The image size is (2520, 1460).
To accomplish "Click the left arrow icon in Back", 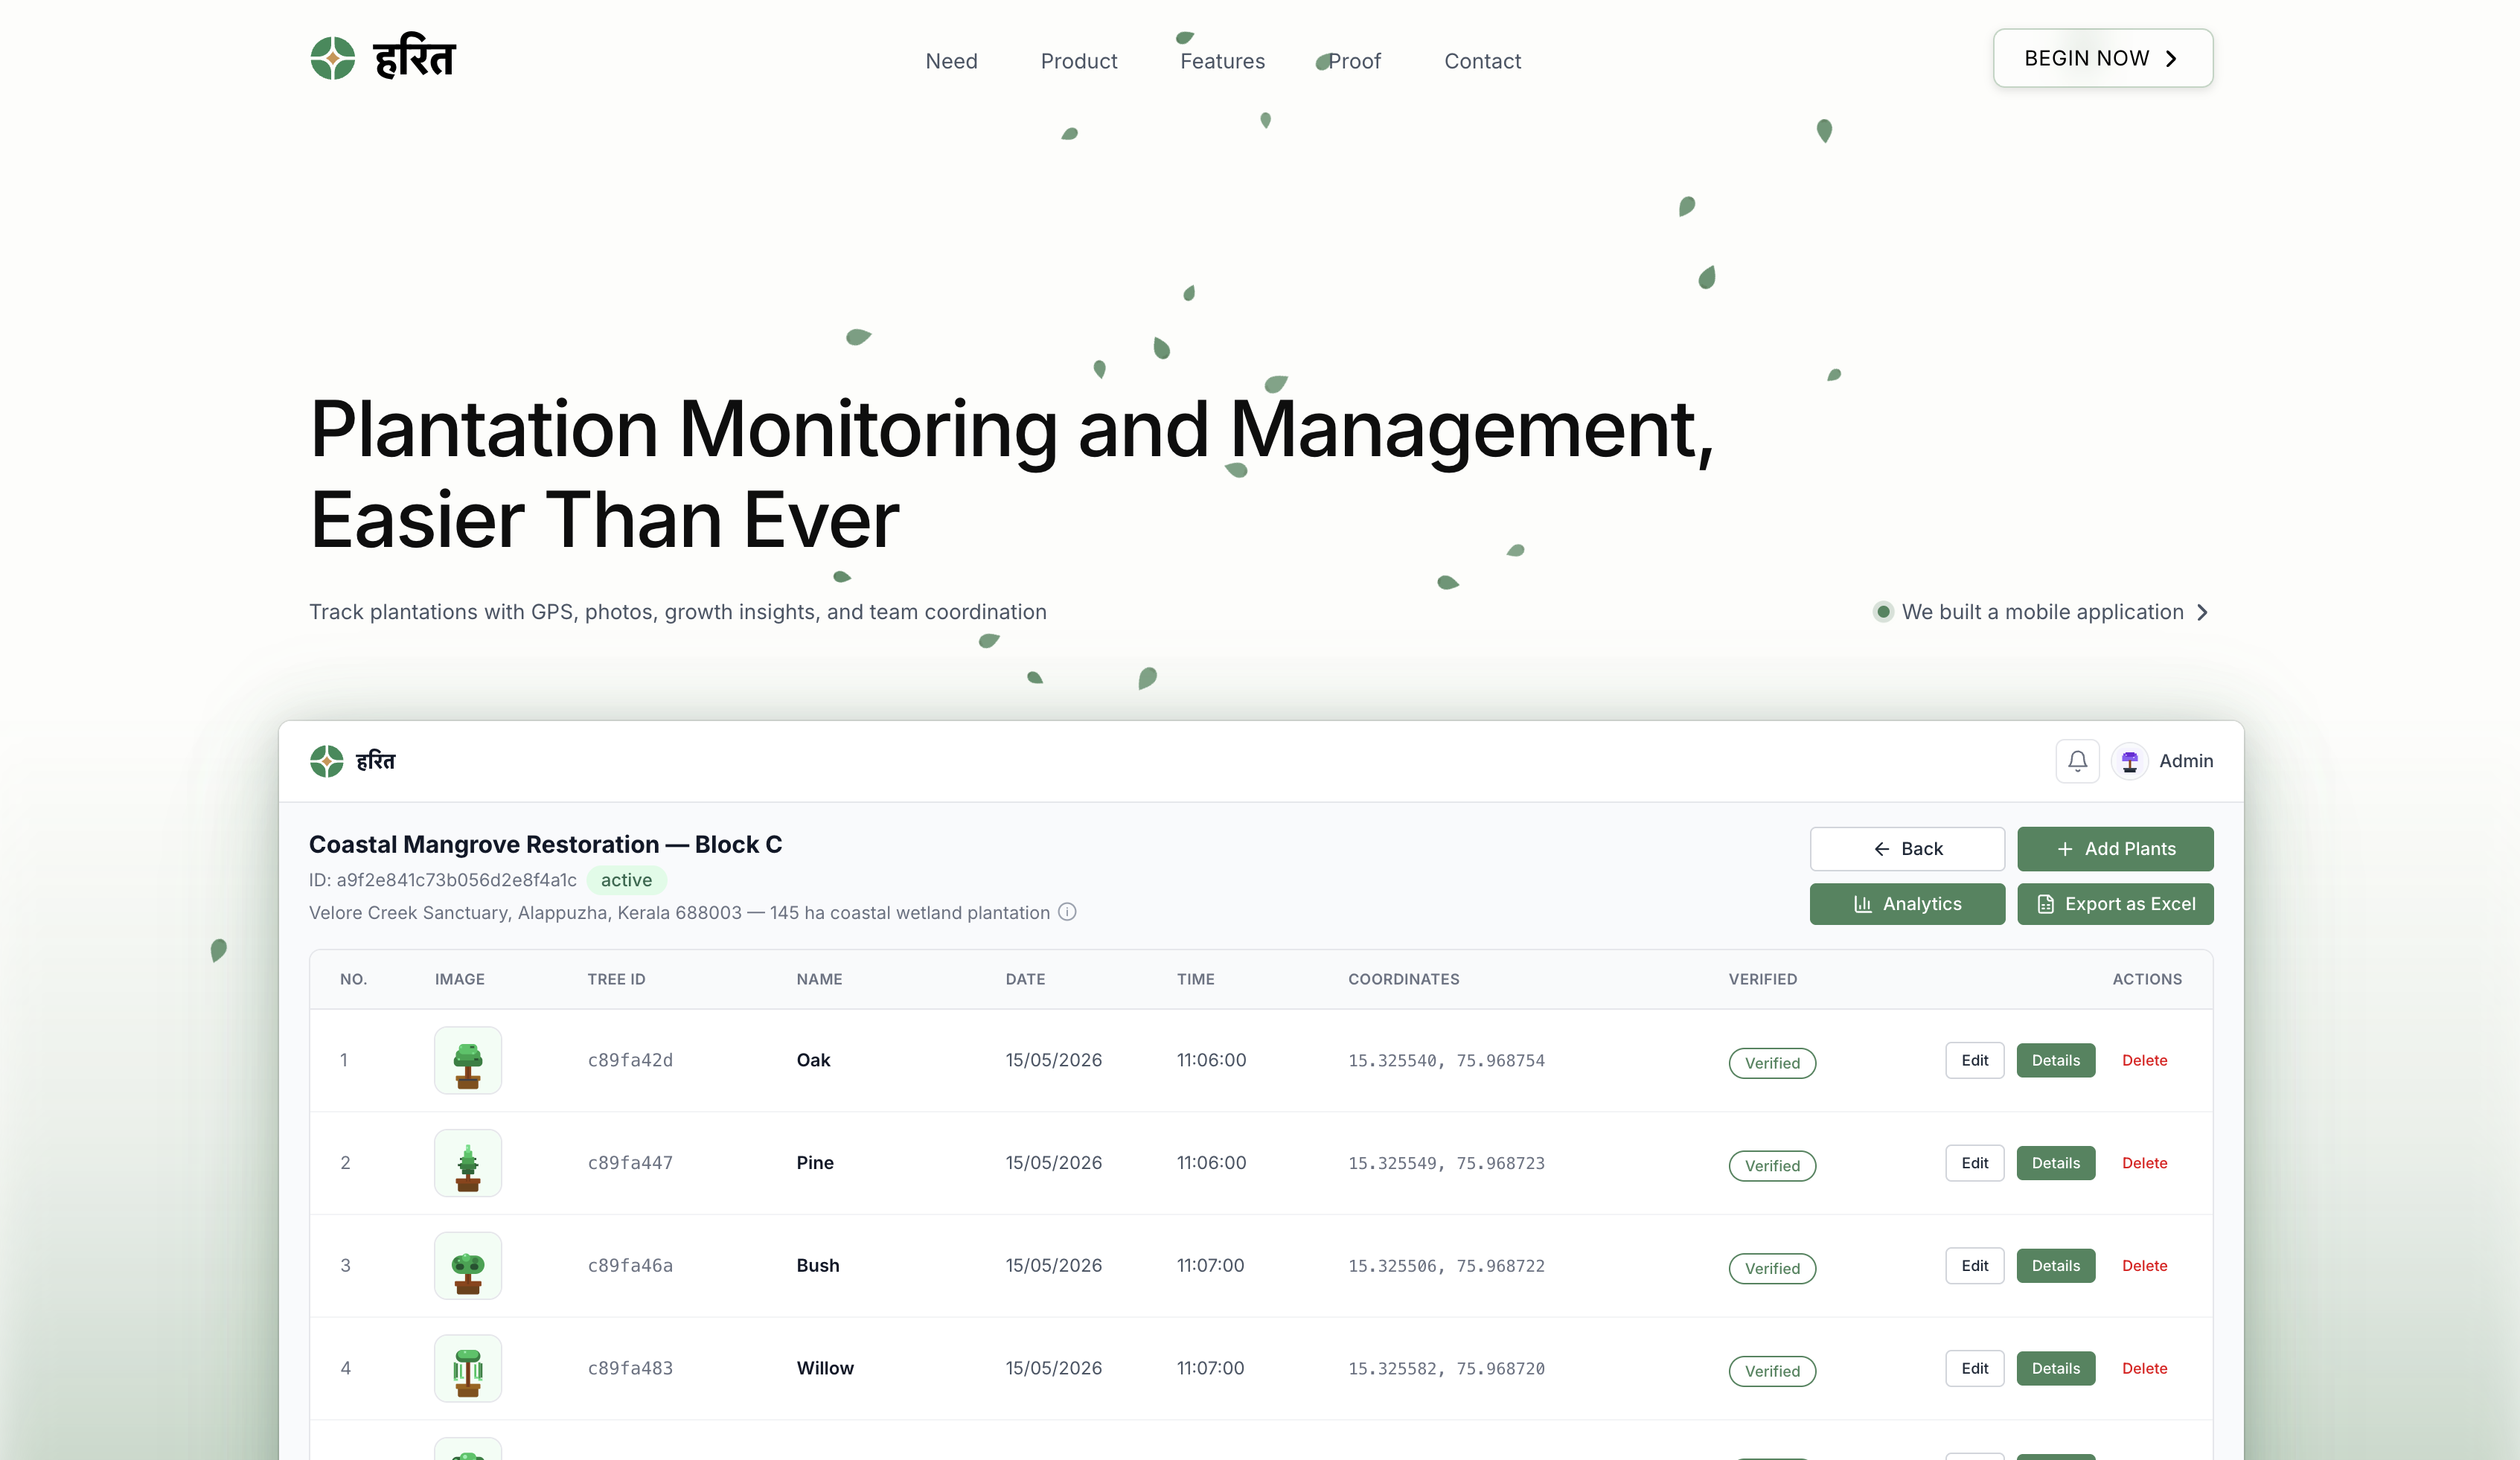I will click(x=1881, y=849).
